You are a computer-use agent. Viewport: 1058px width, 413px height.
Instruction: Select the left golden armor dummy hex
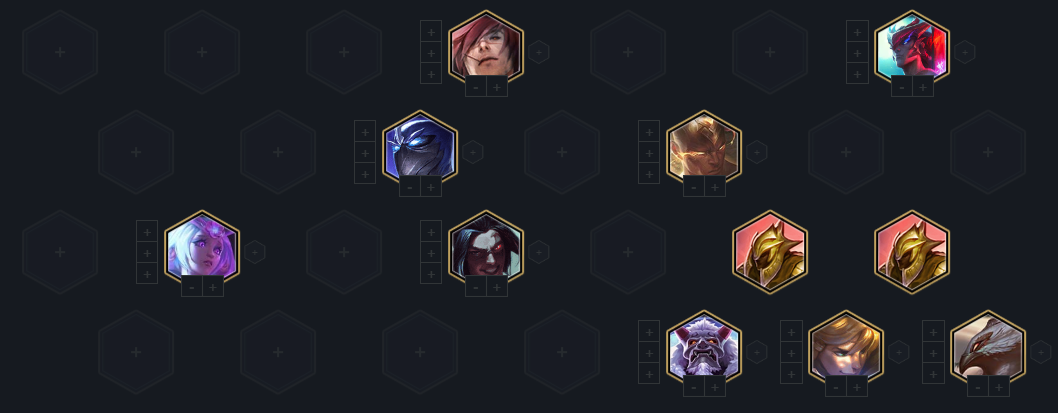coord(770,252)
